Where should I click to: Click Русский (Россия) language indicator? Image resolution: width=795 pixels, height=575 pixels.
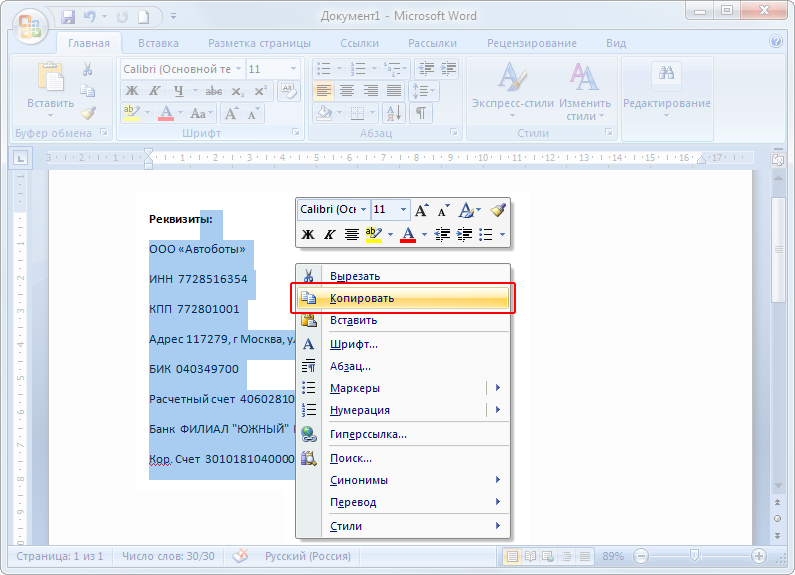click(x=308, y=556)
